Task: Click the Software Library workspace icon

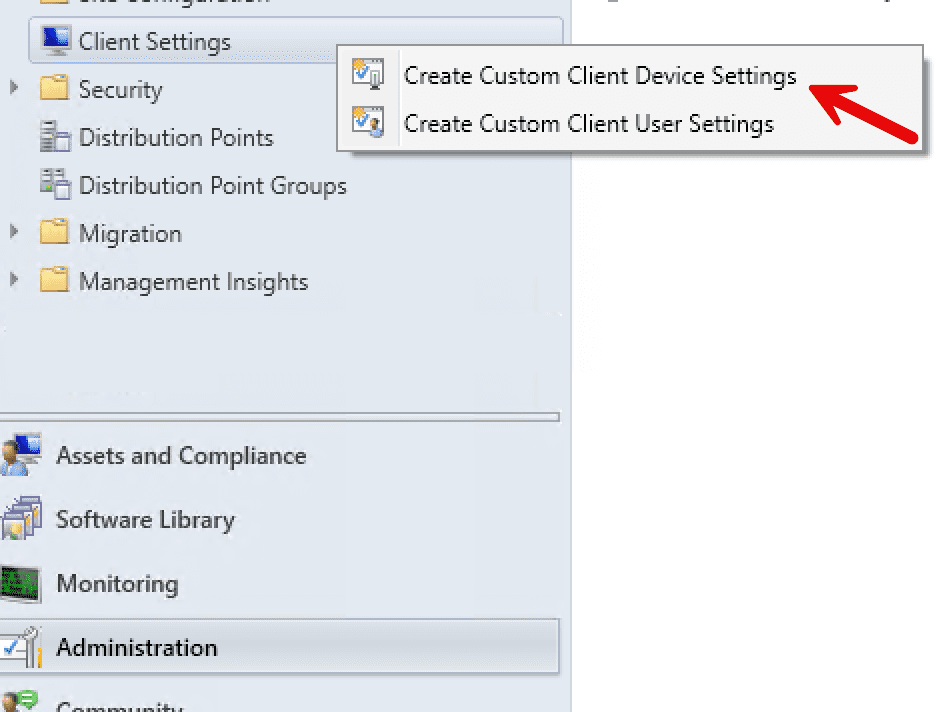Action: (x=21, y=519)
